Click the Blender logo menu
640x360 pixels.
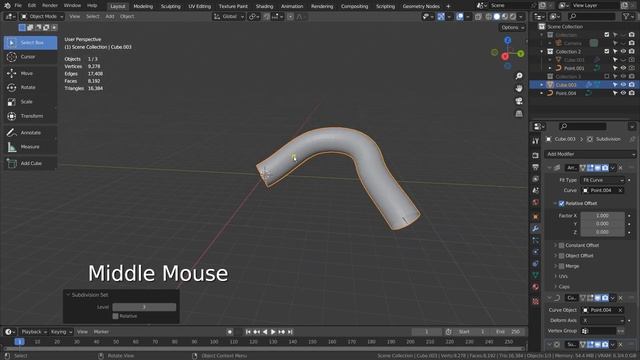point(7,6)
